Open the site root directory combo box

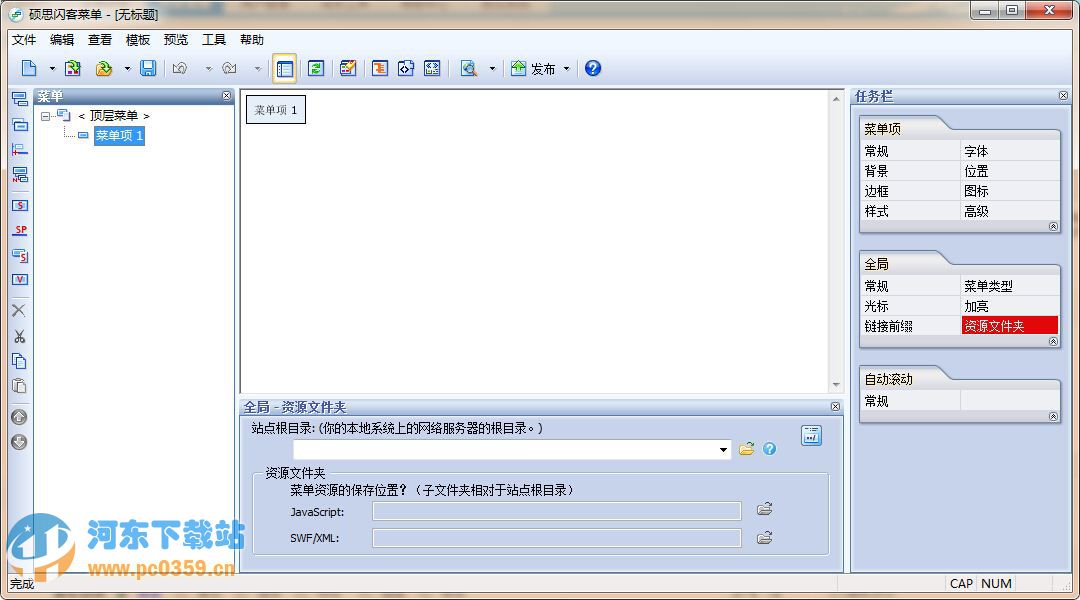(723, 449)
